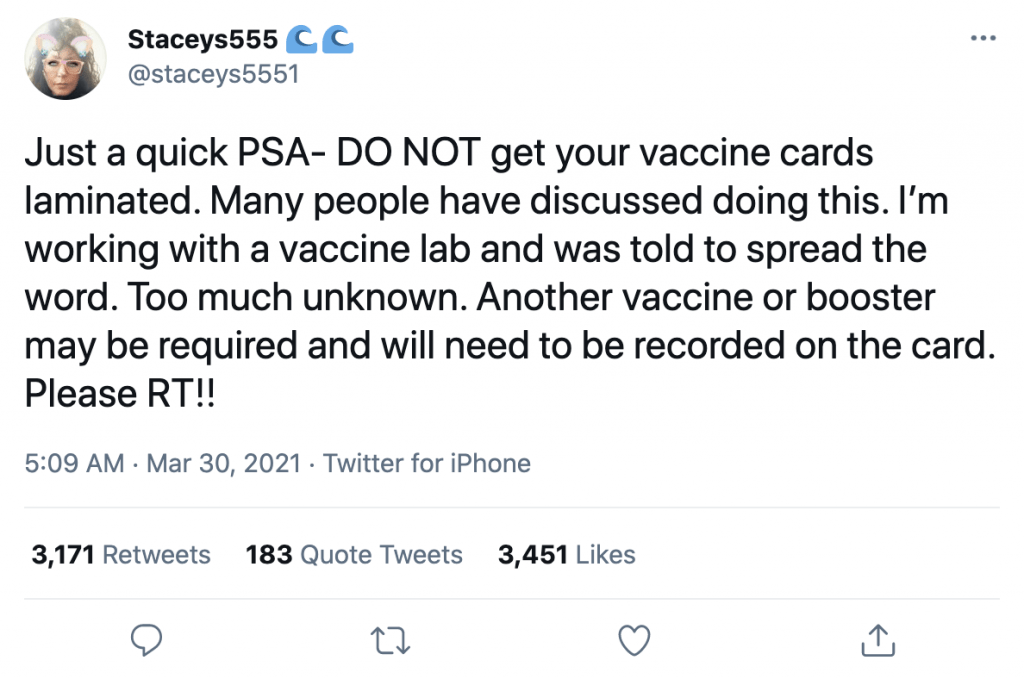Screen dimensions: 1024x679
Task: Open the Twitter for iPhone source link
Action: pos(427,464)
